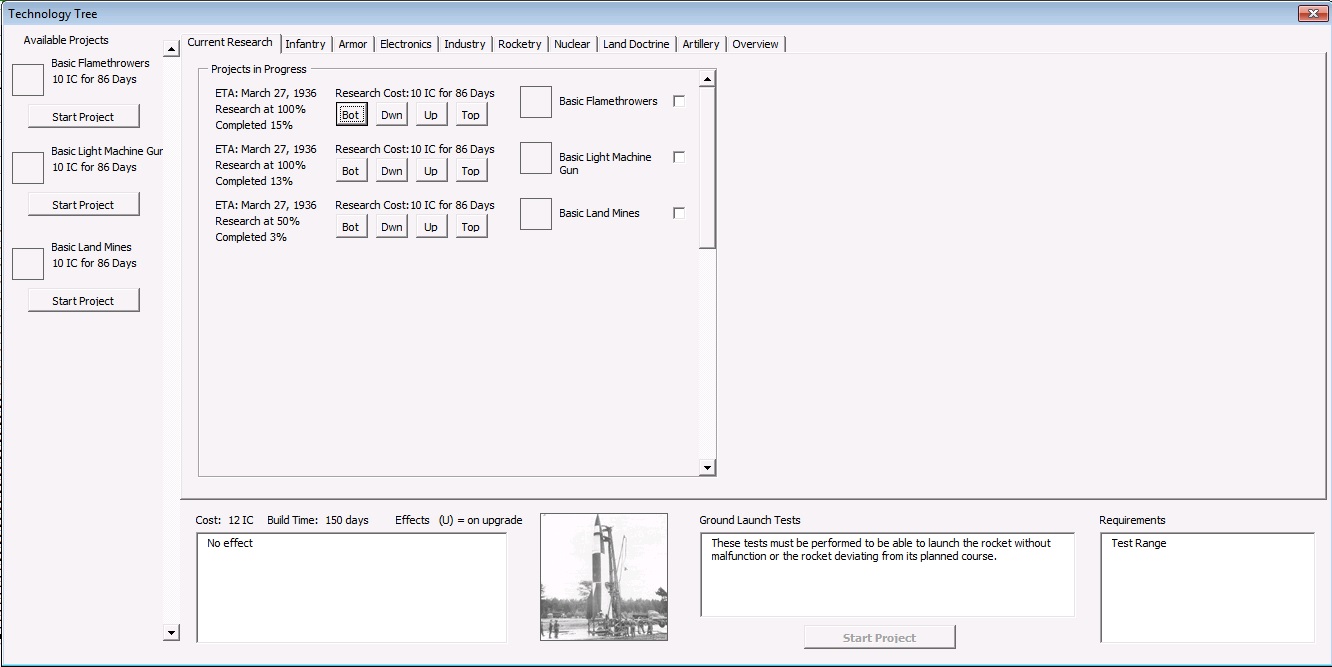Screen dimensions: 1332x667
Task: Tick the Basic Flamethrowers checkbox
Action: click(x=680, y=101)
